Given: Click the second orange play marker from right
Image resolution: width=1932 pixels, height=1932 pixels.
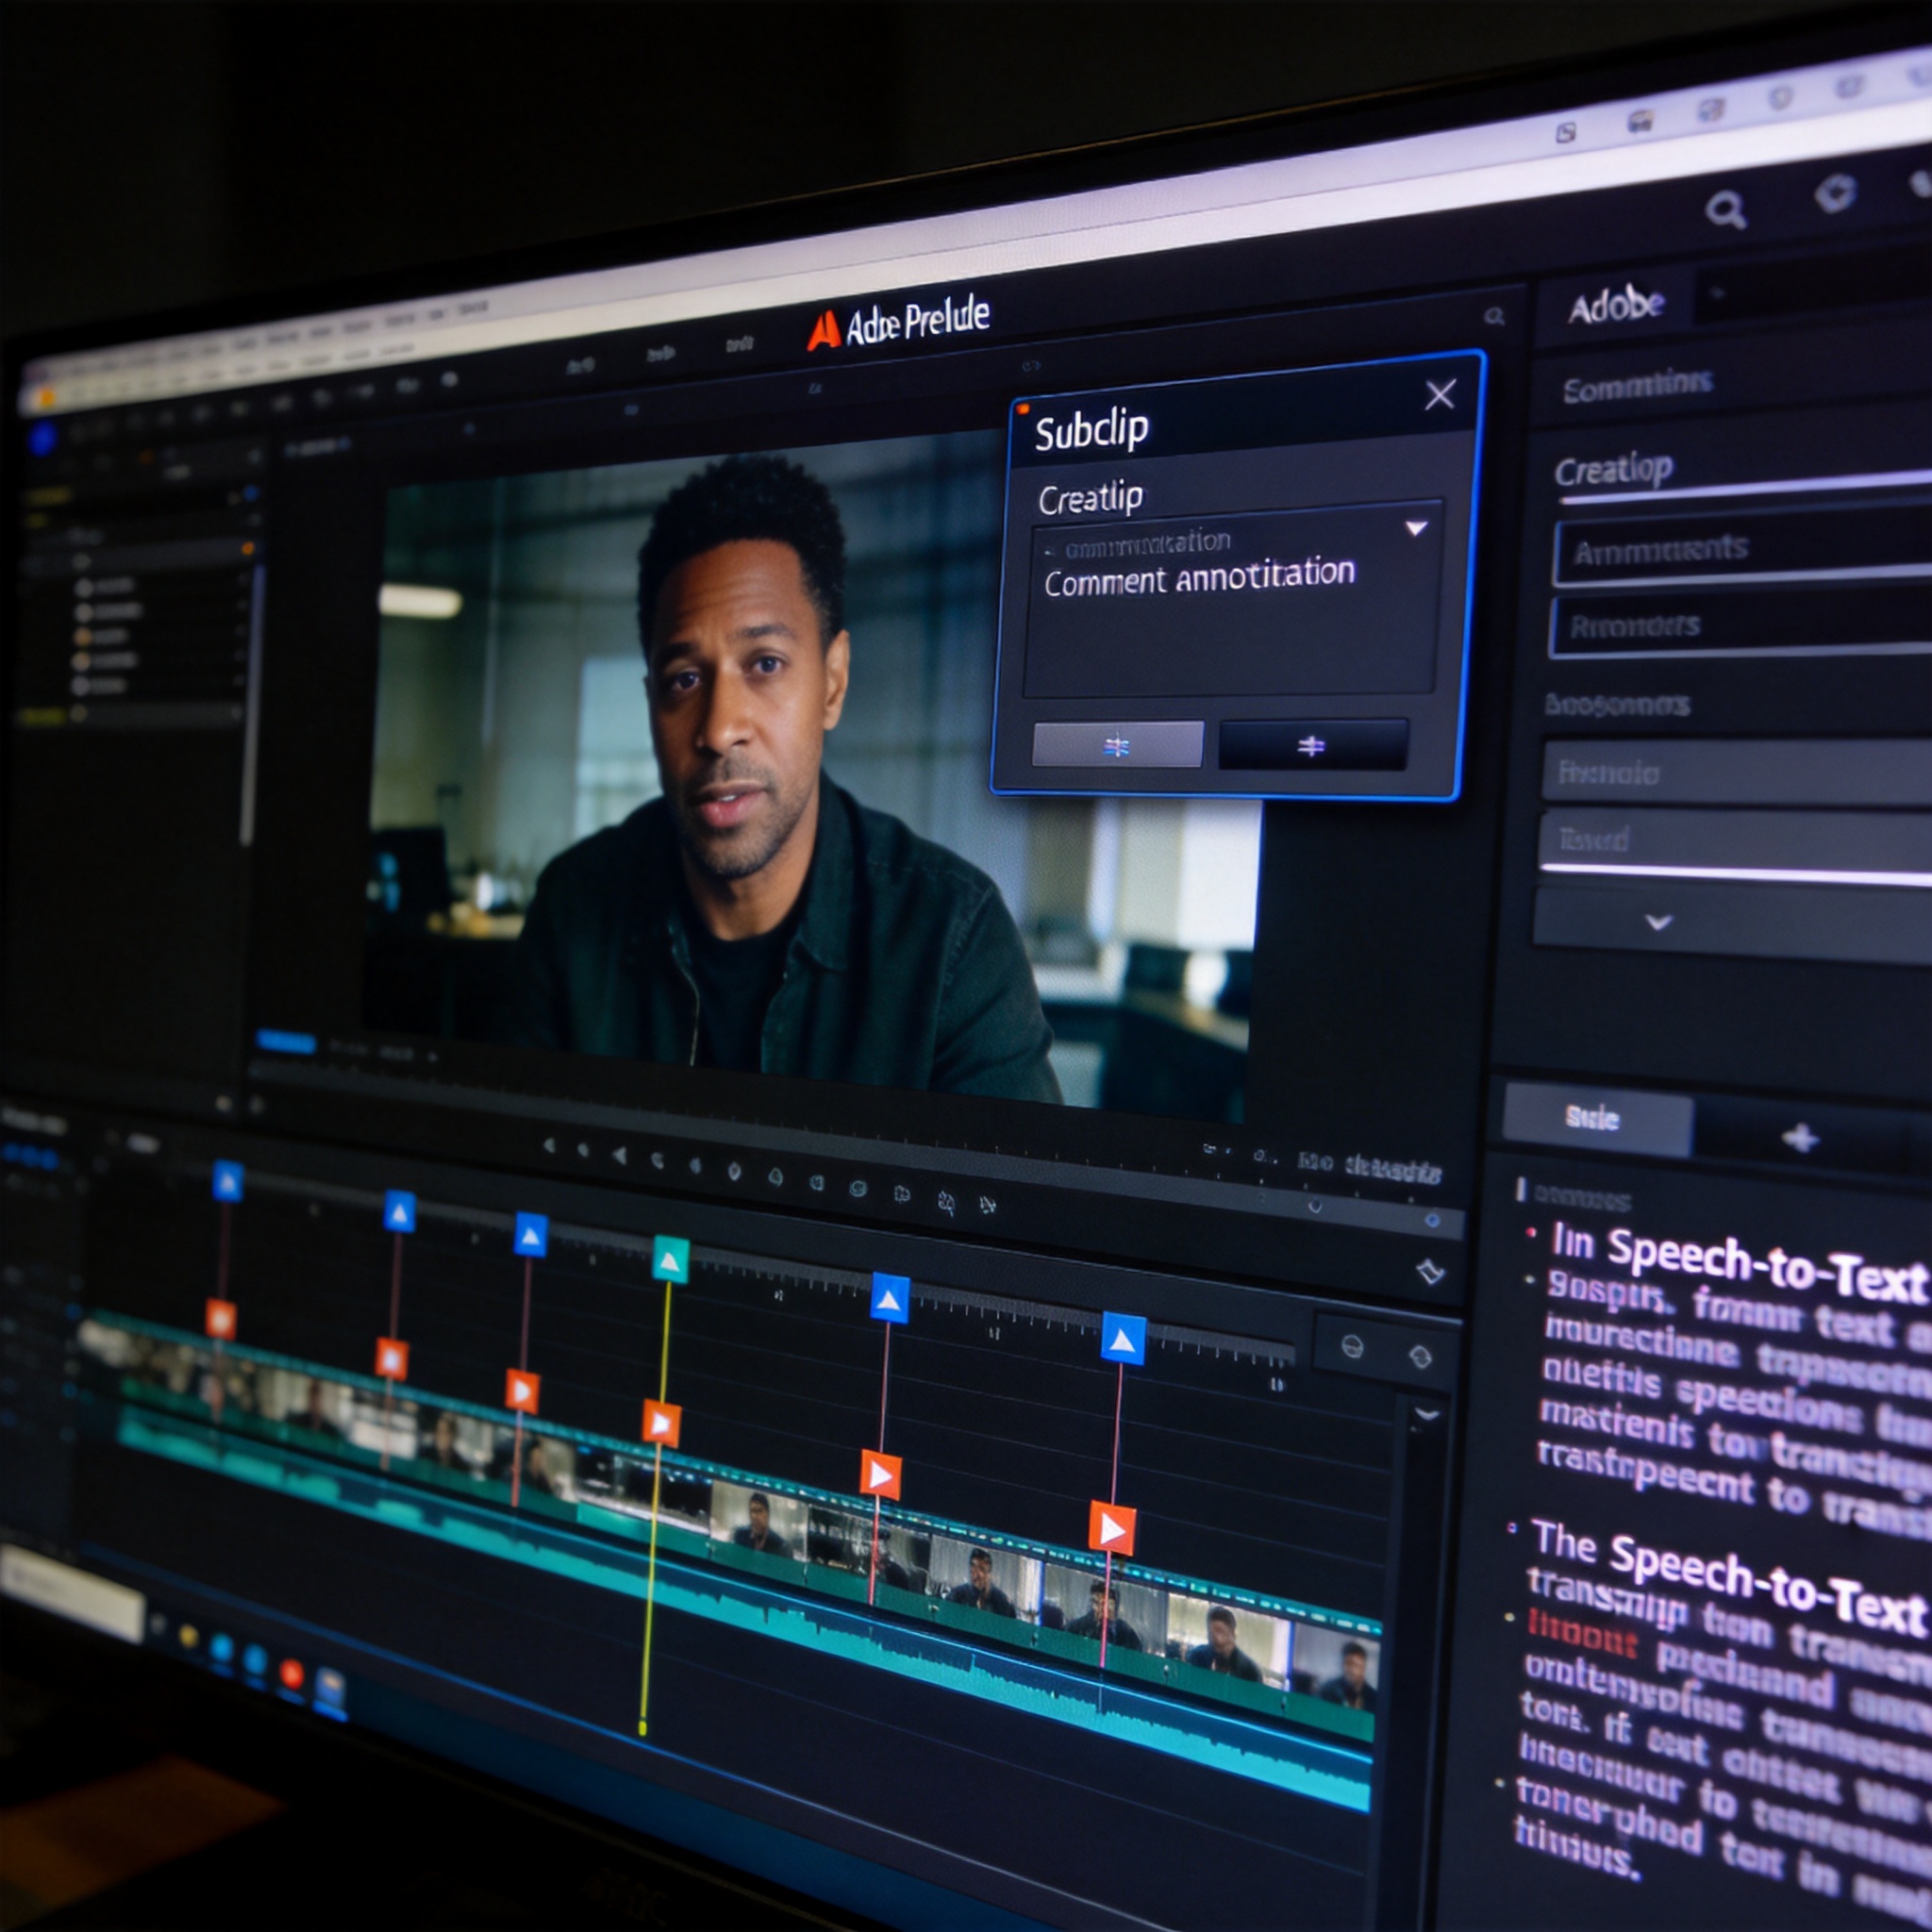Looking at the screenshot, I should pyautogui.click(x=880, y=1474).
